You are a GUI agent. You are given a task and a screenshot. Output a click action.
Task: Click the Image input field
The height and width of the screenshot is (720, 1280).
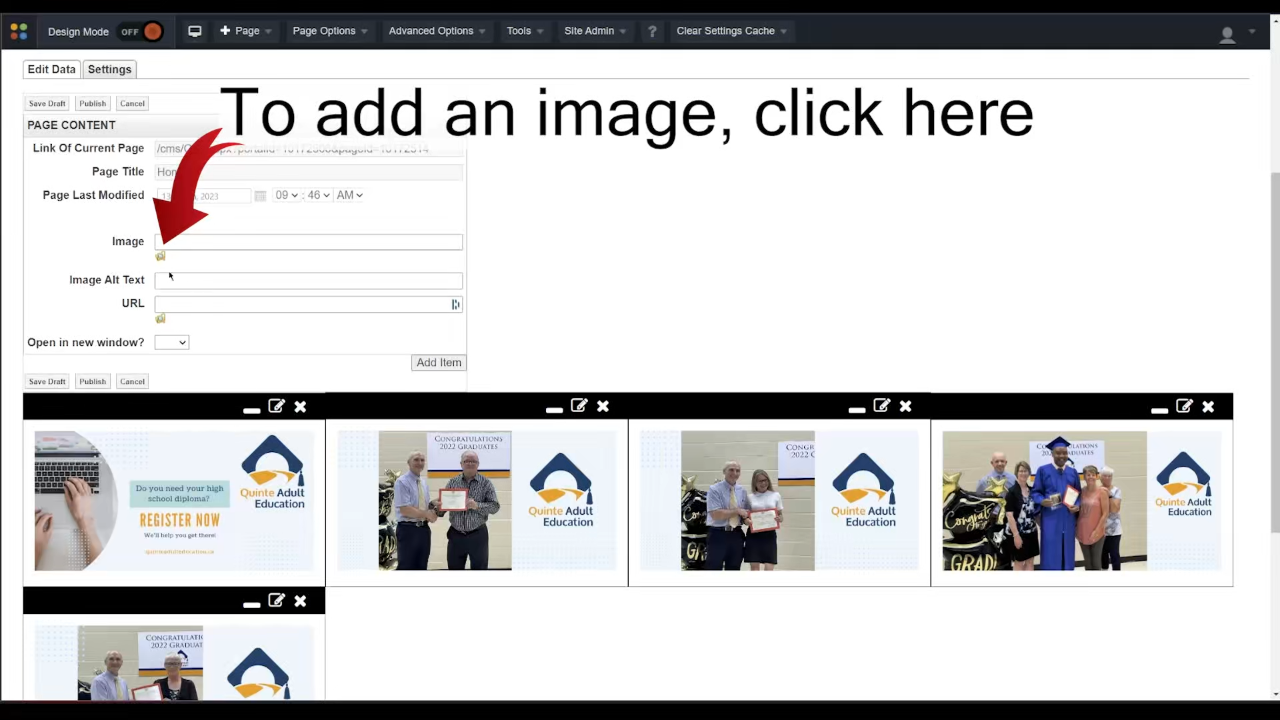tap(308, 242)
